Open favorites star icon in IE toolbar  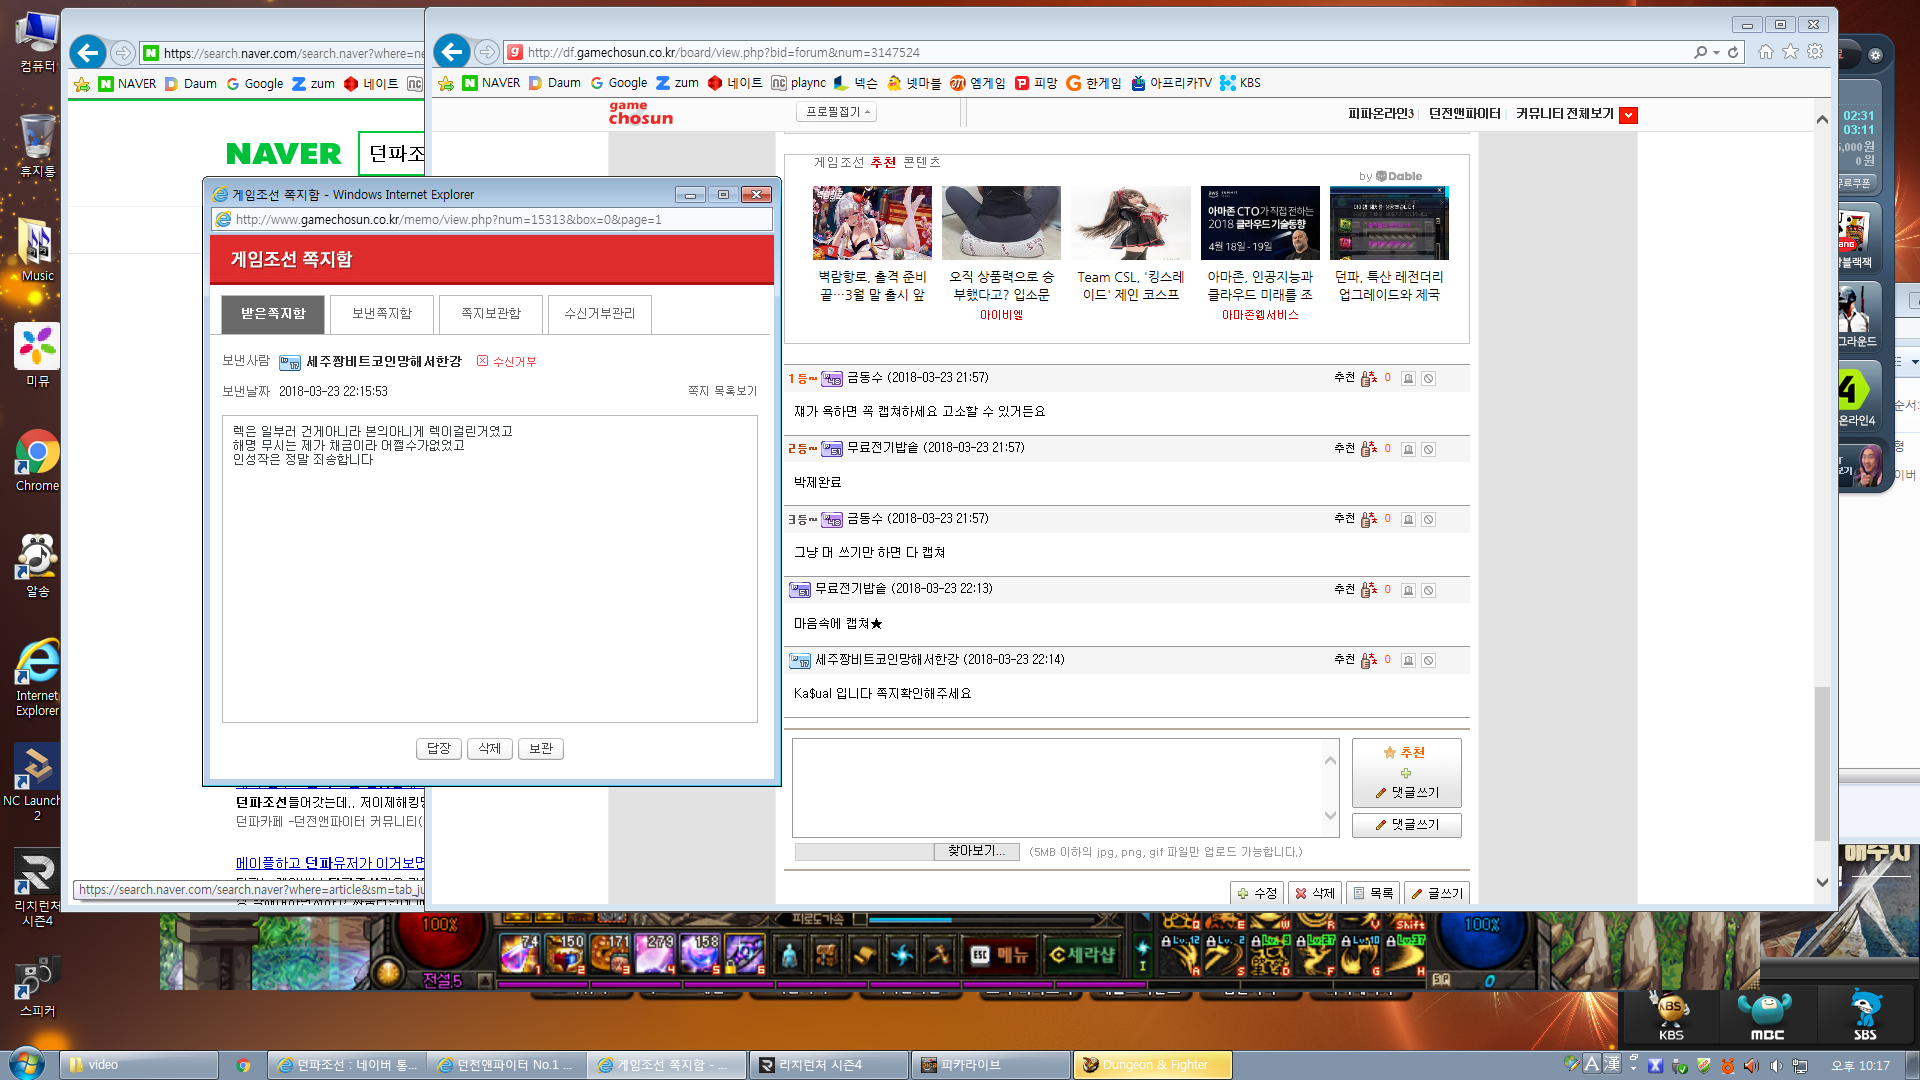[x=1790, y=52]
